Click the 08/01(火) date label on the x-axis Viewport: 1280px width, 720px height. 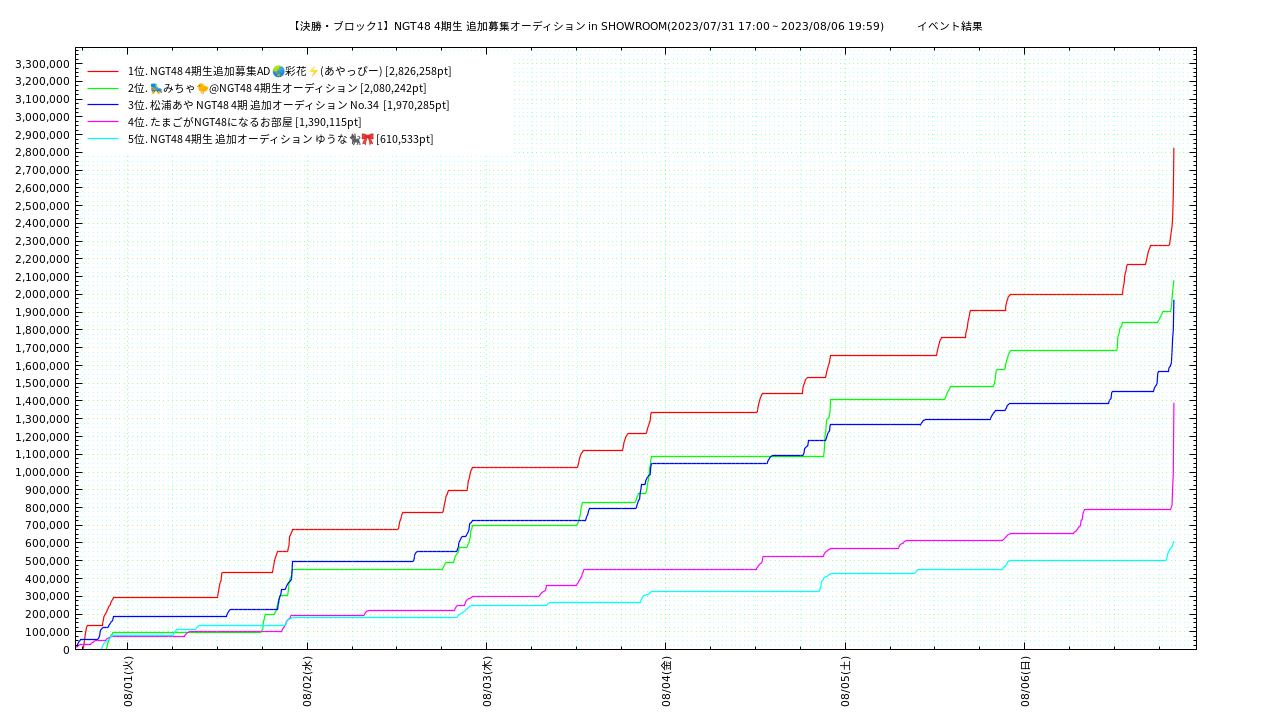129,682
